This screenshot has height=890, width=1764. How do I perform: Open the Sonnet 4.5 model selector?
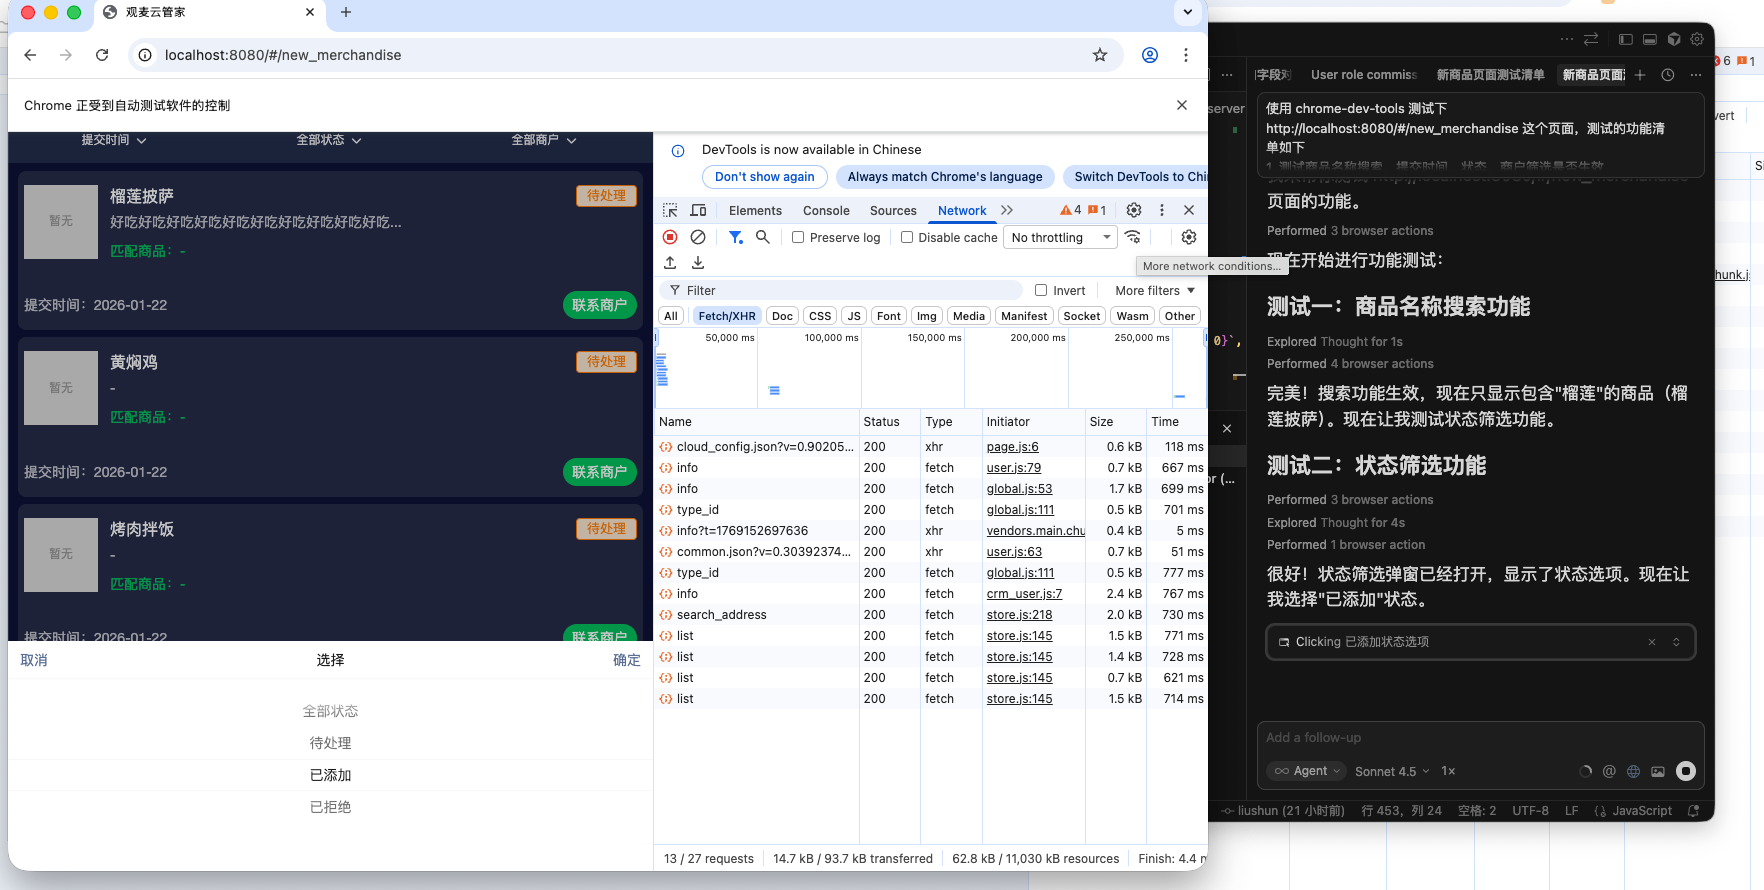pyautogui.click(x=1391, y=771)
